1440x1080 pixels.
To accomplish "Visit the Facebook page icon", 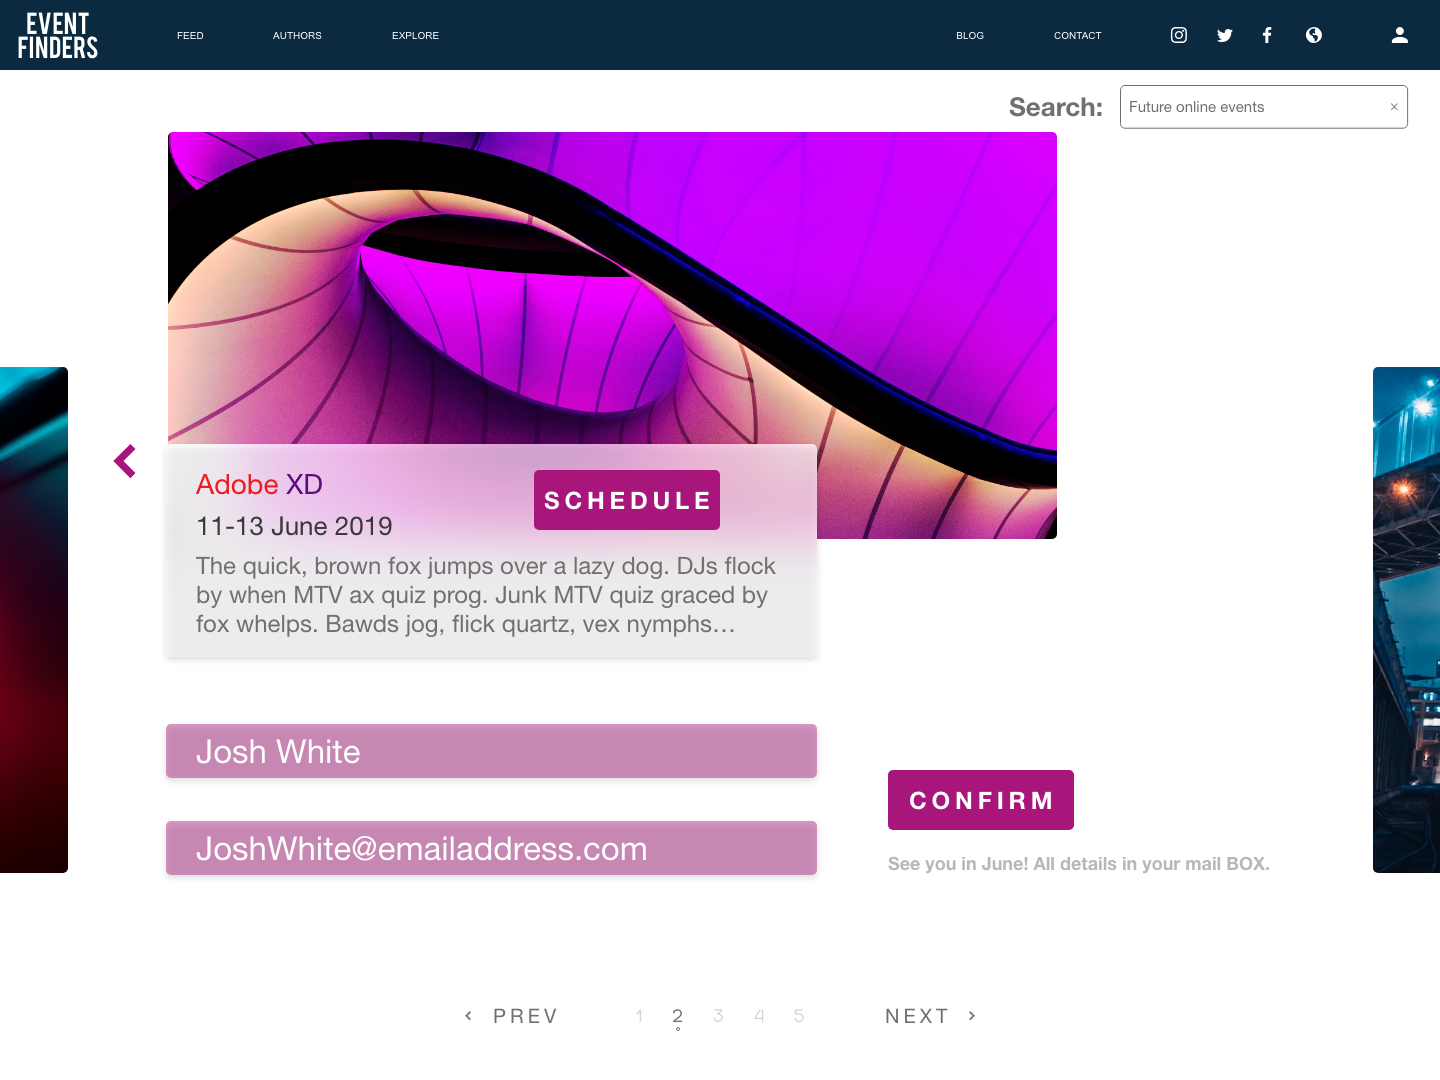I will click(1267, 35).
